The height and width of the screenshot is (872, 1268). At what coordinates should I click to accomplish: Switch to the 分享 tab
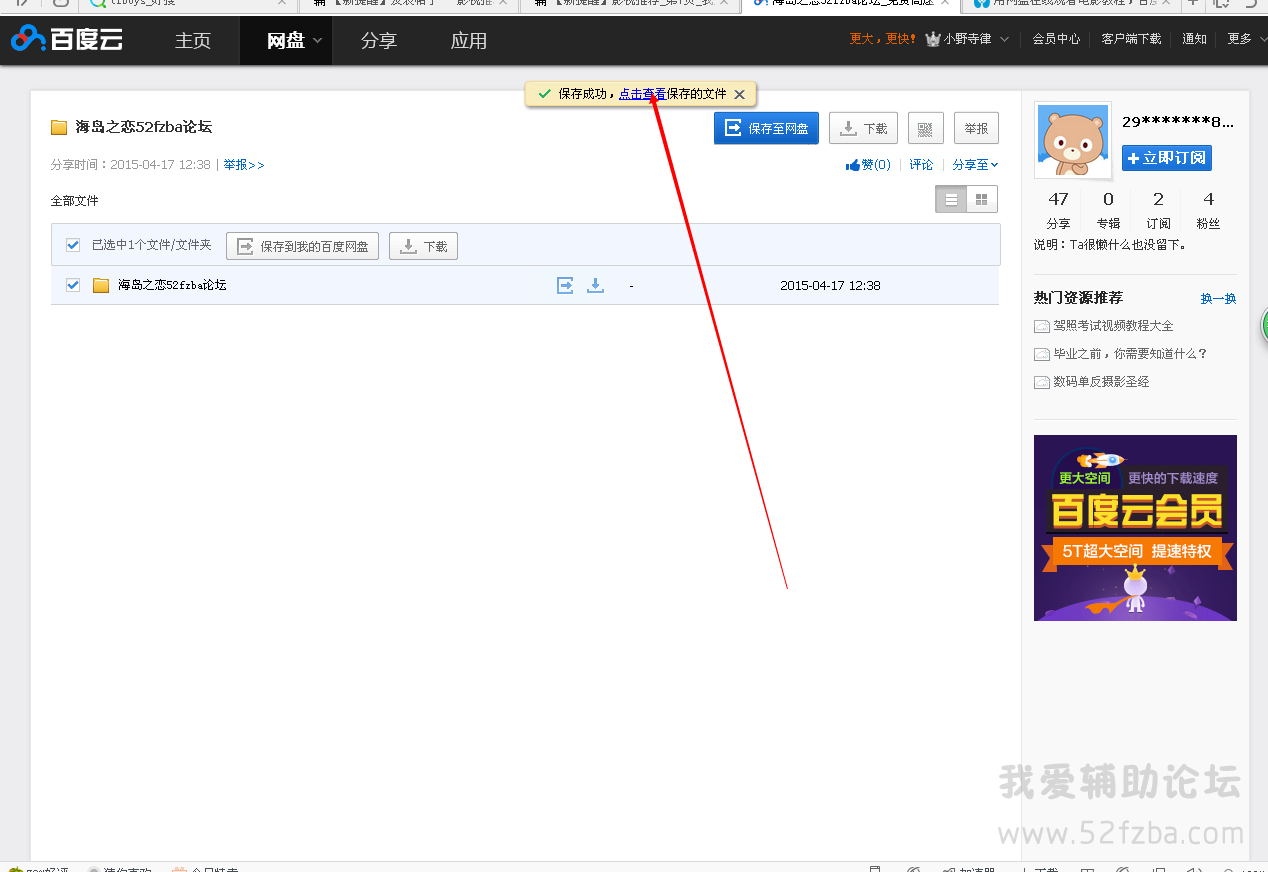click(x=378, y=41)
